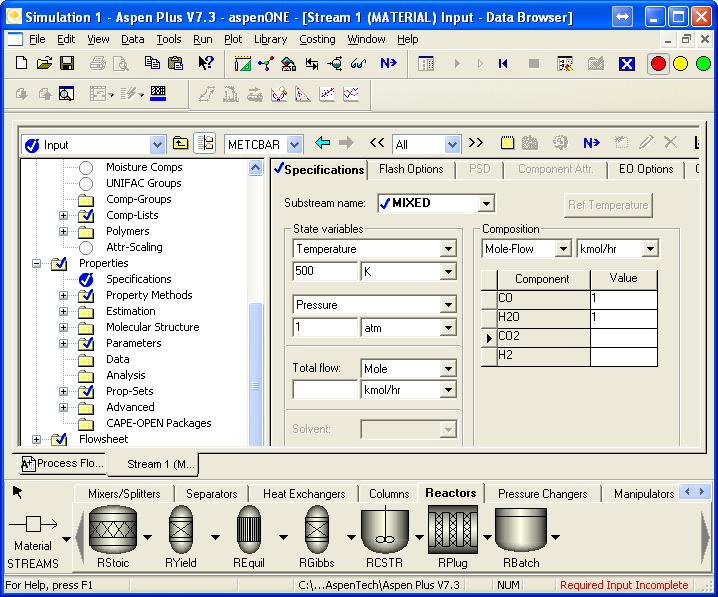718x597 pixels.
Task: Click the CO2 value cell
Action: point(624,336)
